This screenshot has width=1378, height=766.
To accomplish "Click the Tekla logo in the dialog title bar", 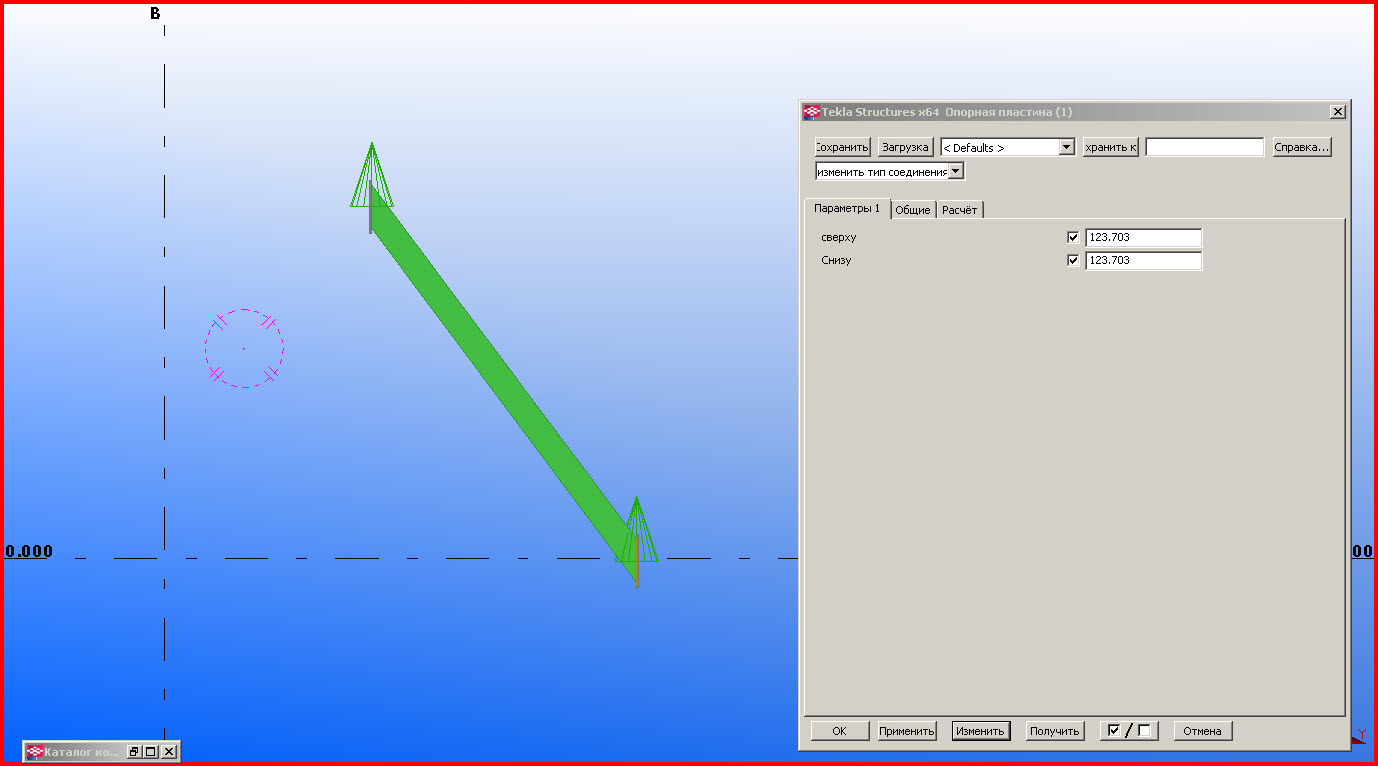I will pyautogui.click(x=812, y=112).
